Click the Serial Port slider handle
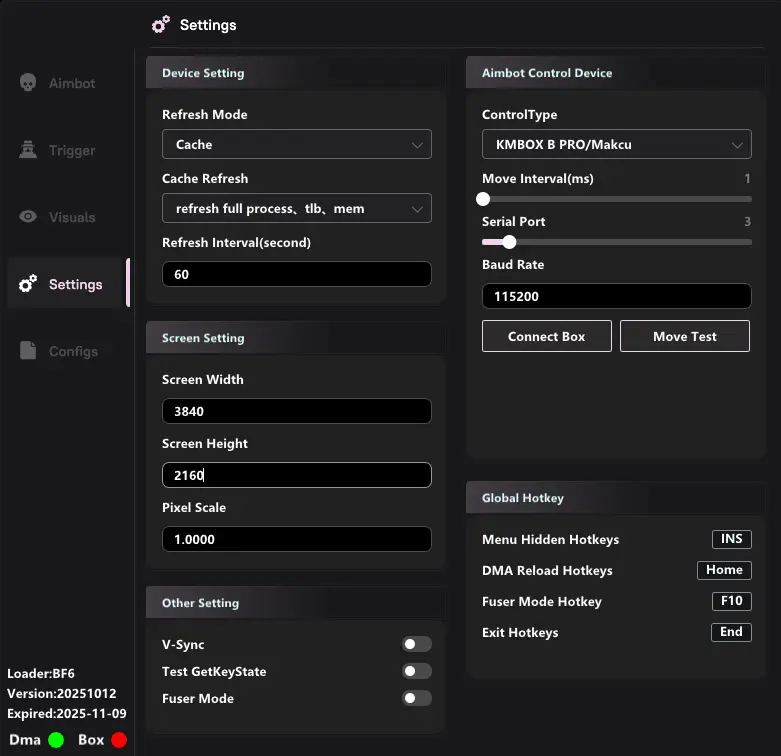 tap(509, 241)
